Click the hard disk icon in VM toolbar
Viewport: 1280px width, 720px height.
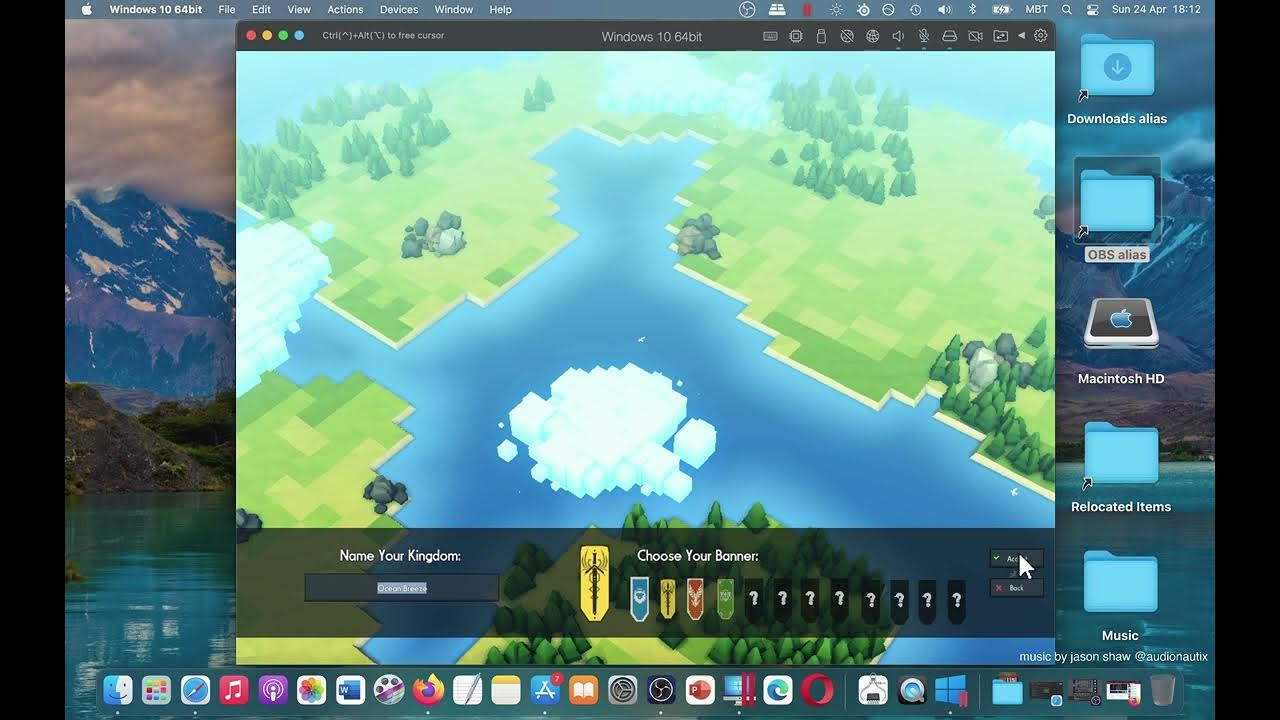(950, 36)
